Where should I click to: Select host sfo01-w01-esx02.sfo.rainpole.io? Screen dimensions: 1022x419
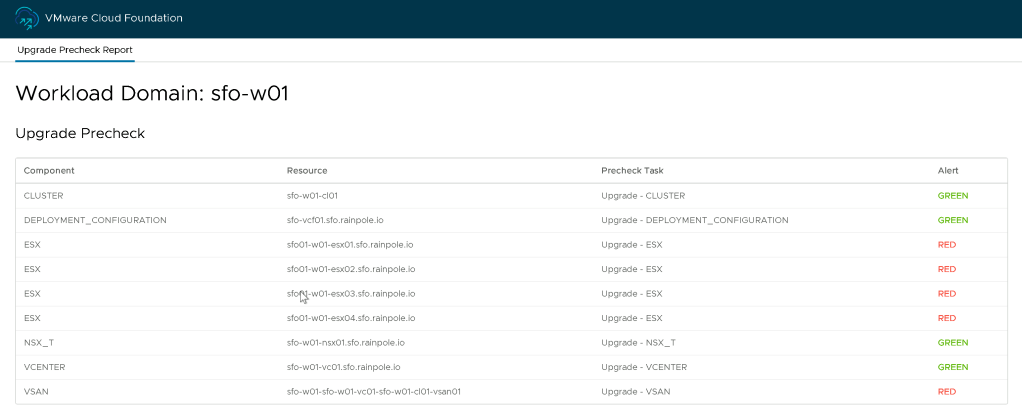click(x=351, y=269)
